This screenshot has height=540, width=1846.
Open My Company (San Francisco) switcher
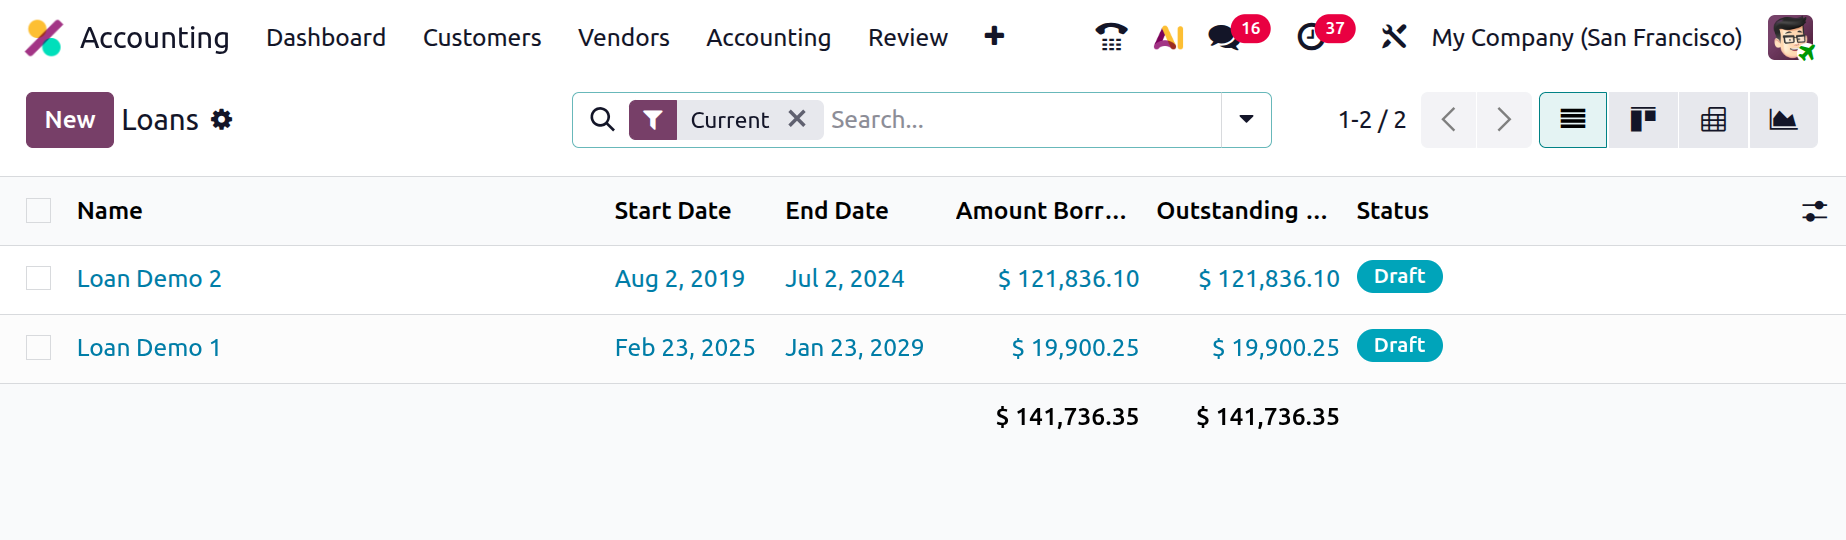1587,38
